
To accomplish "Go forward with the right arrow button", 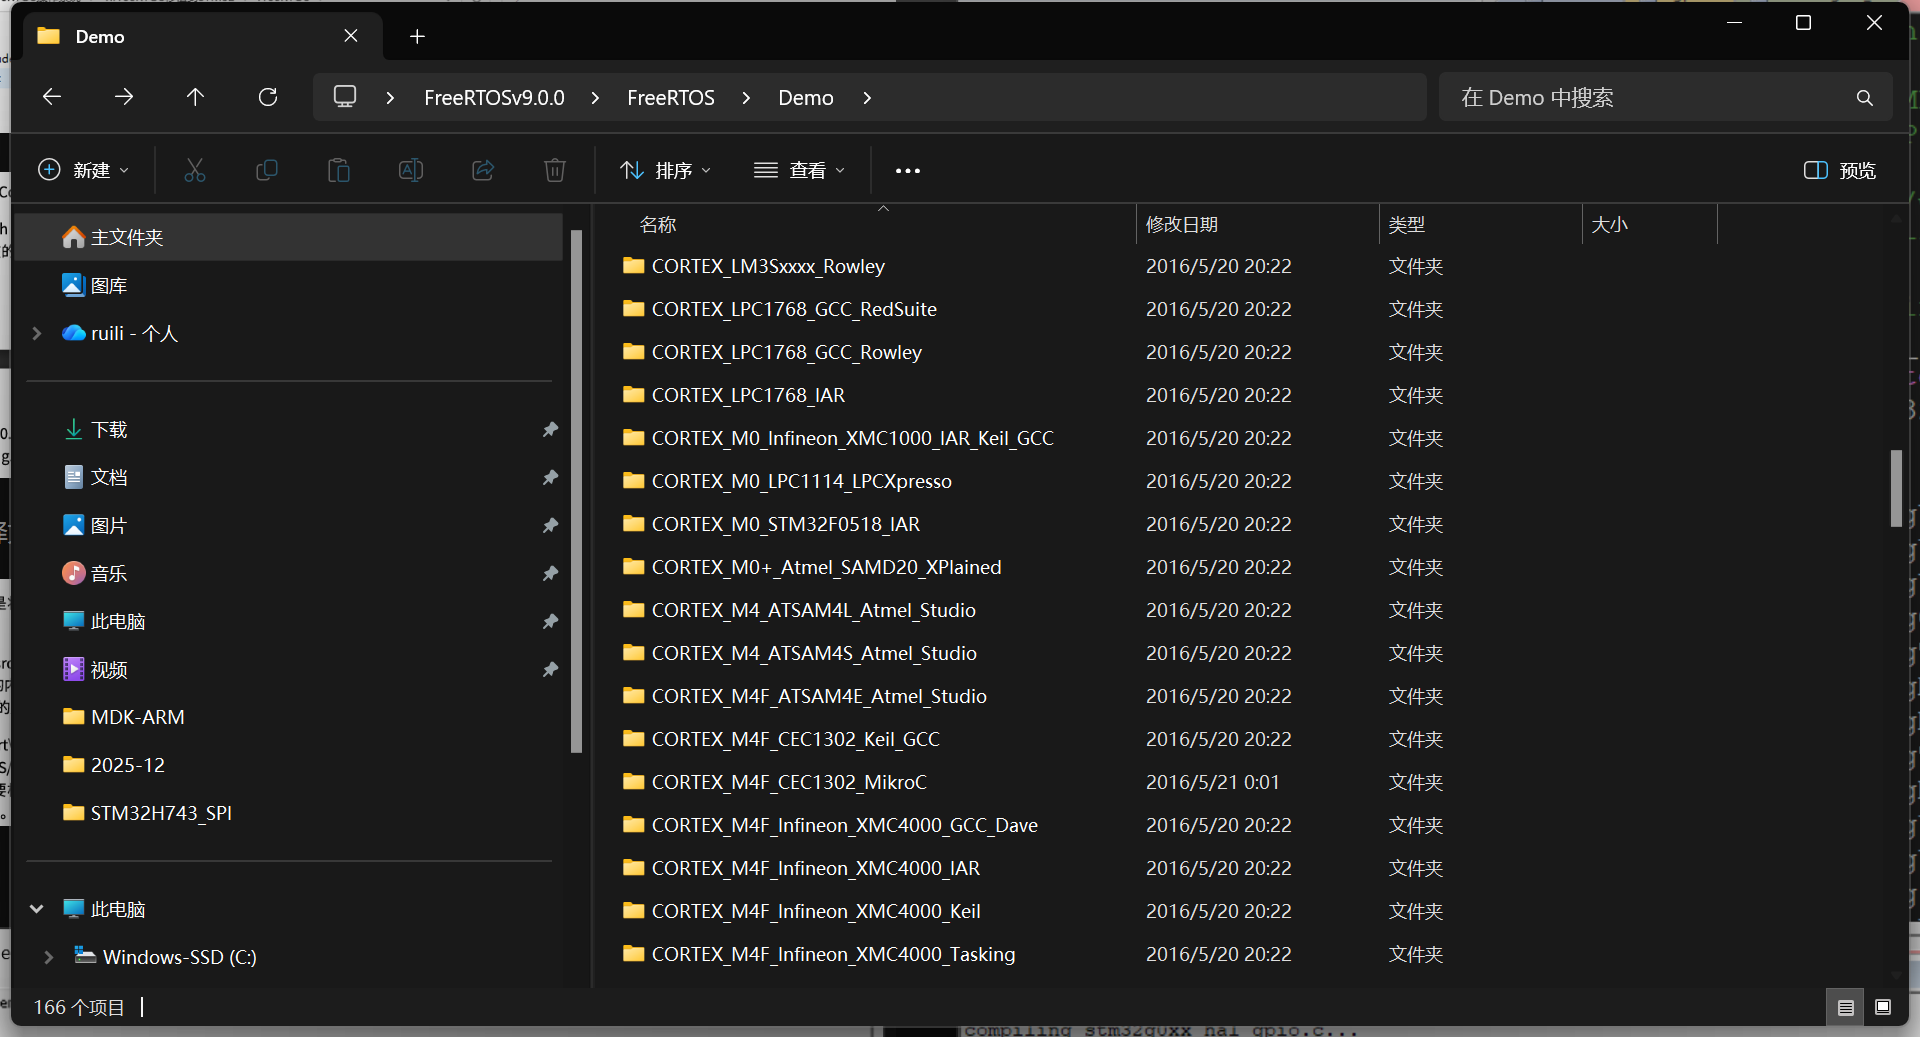I will [x=124, y=97].
